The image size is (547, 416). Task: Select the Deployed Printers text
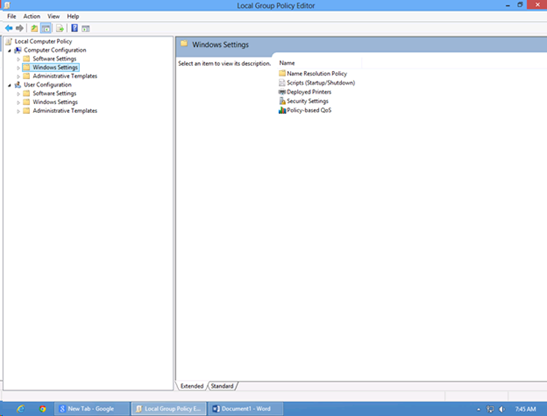point(309,92)
